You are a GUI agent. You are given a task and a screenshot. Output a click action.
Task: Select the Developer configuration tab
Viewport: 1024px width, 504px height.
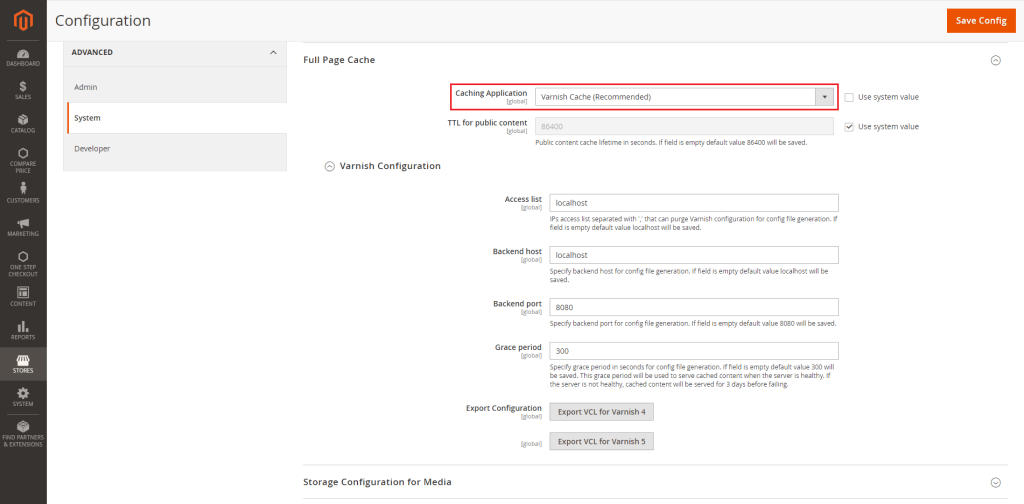tap(175, 149)
